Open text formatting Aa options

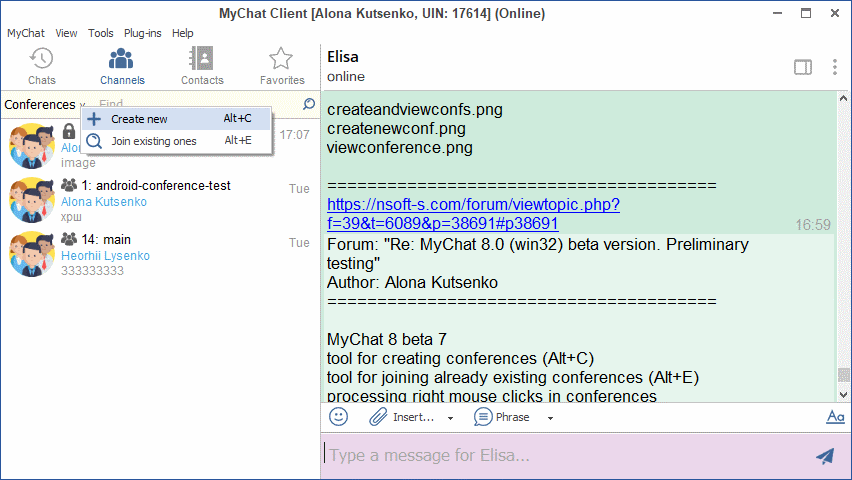pos(835,417)
